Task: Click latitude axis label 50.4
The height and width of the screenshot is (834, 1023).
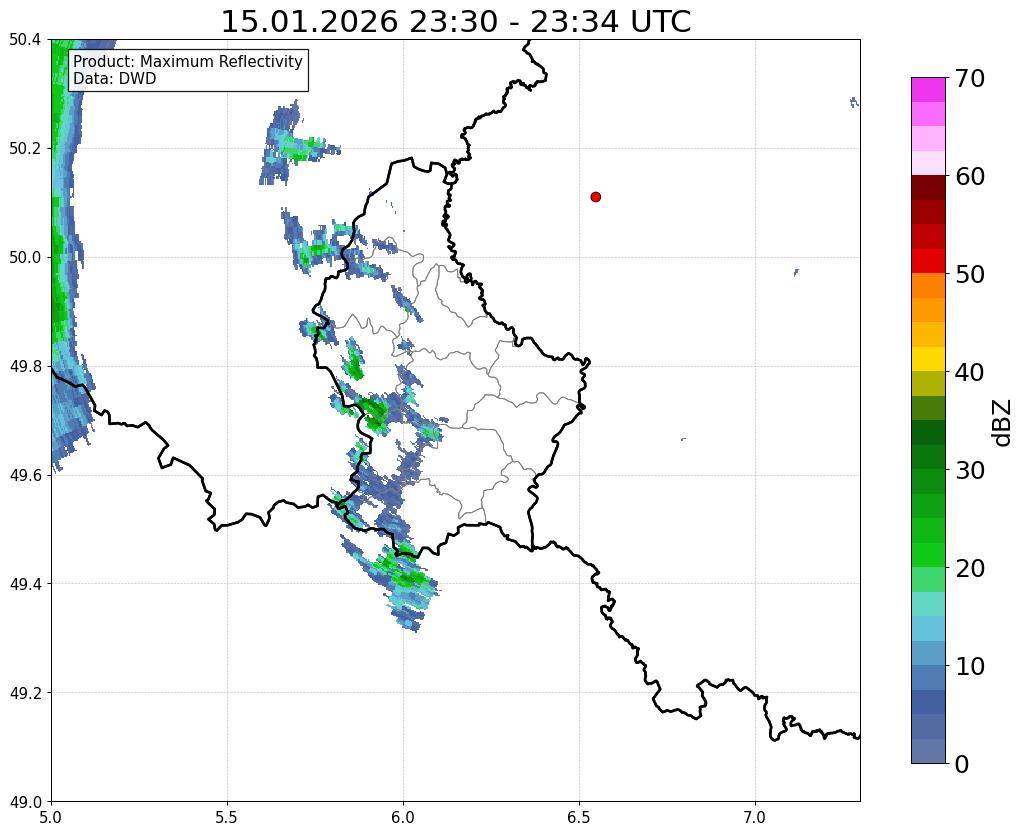Action: click(x=25, y=40)
